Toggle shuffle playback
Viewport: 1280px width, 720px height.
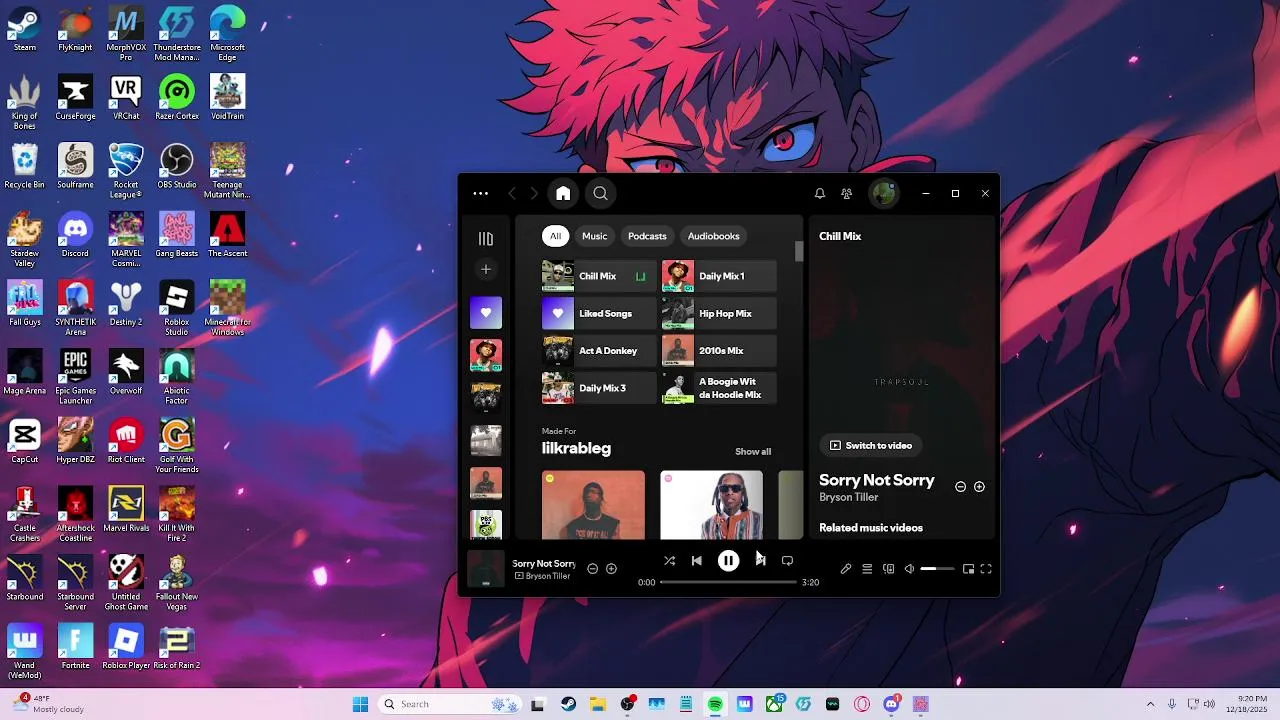[x=669, y=561]
